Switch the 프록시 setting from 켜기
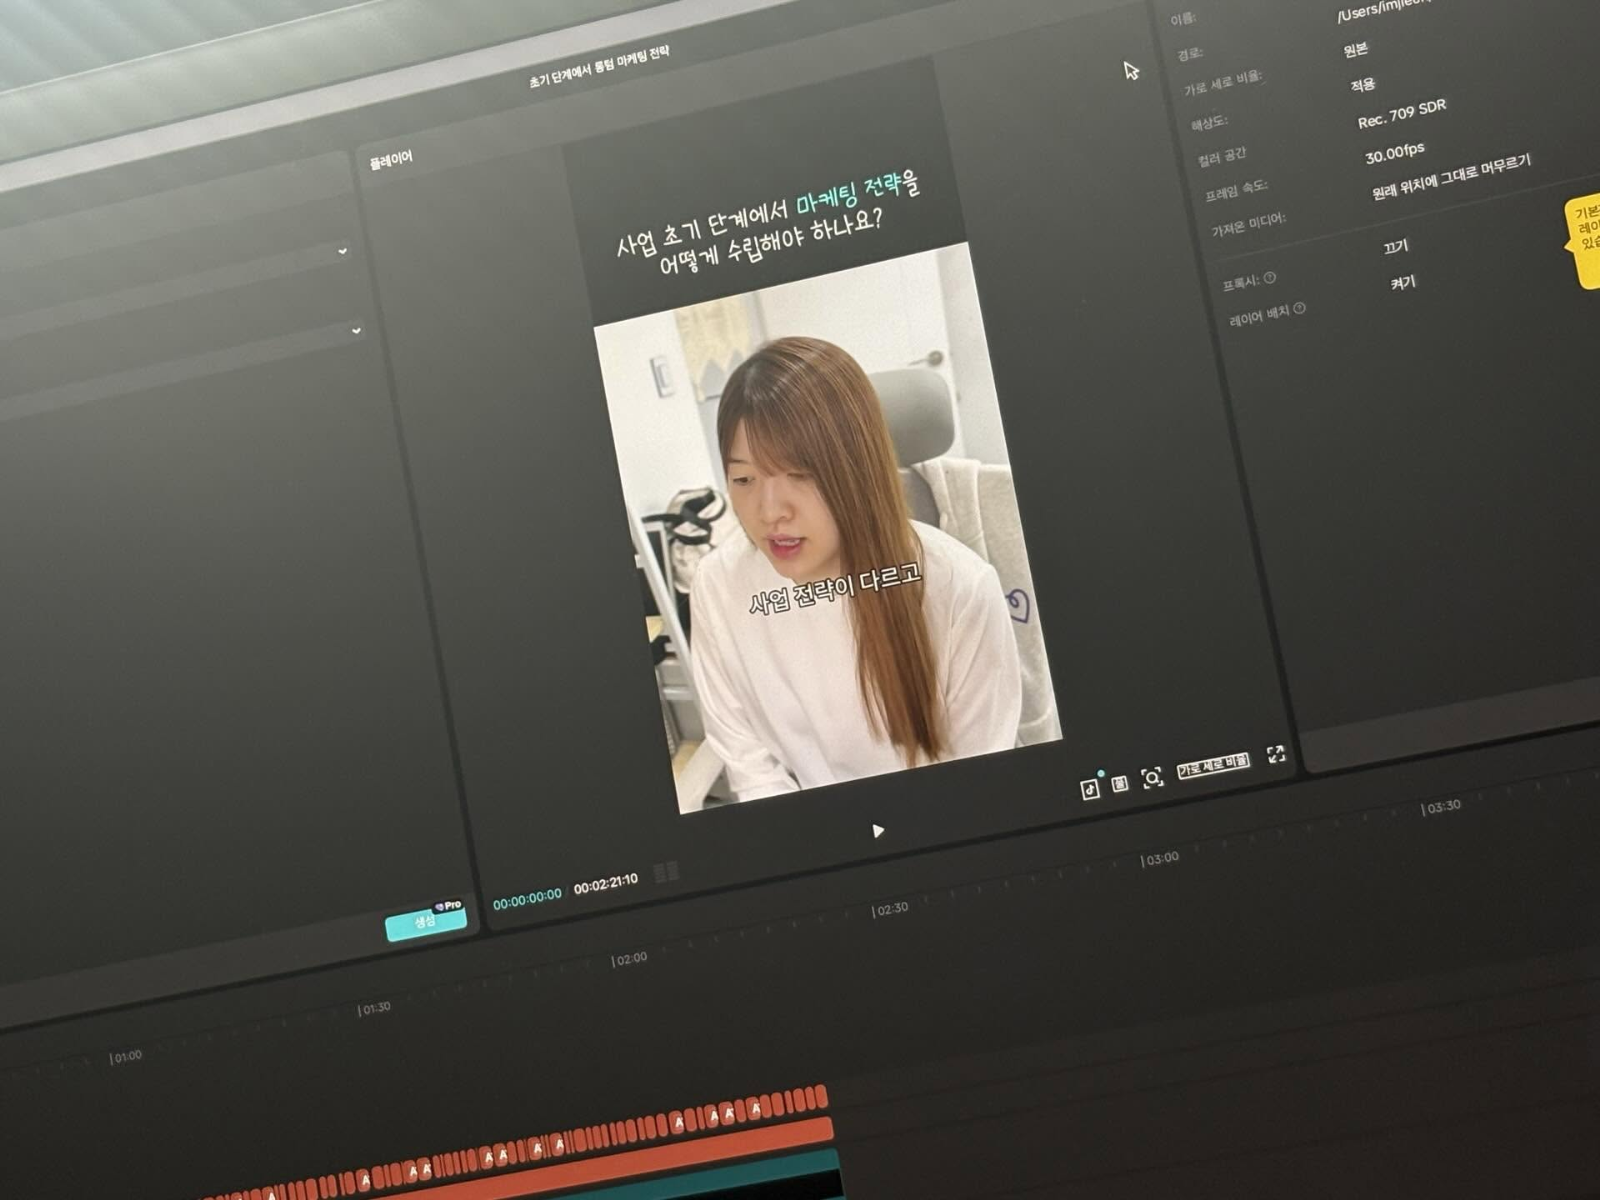Viewport: 1600px width, 1200px height. [1403, 282]
